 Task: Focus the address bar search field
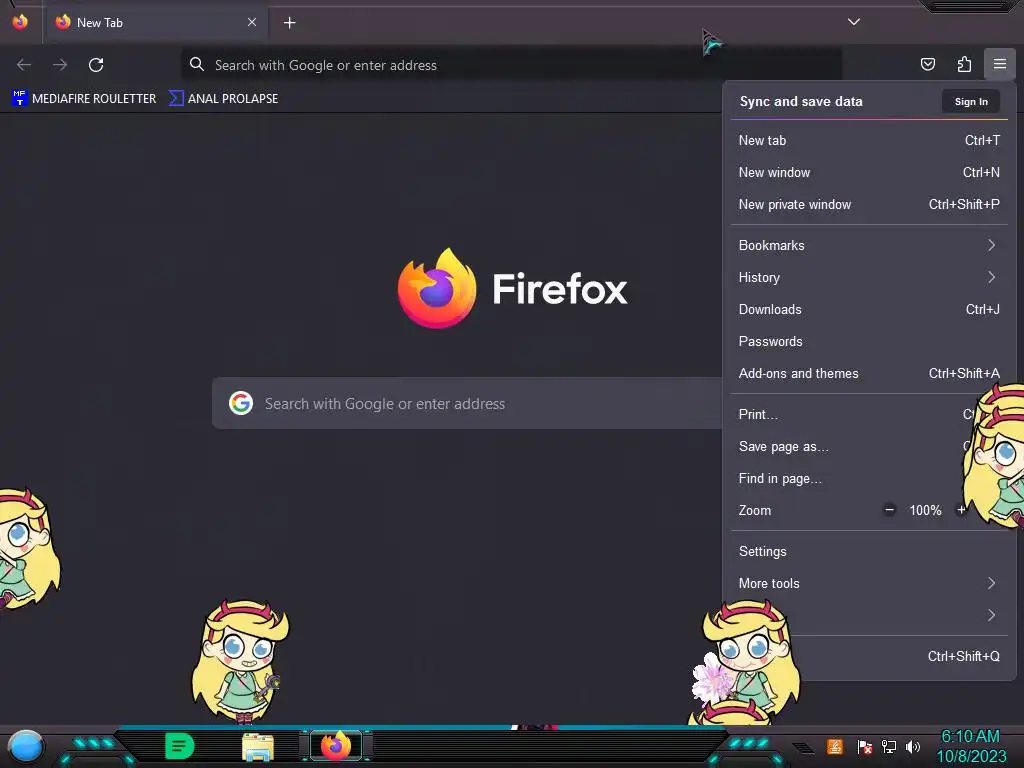point(511,65)
